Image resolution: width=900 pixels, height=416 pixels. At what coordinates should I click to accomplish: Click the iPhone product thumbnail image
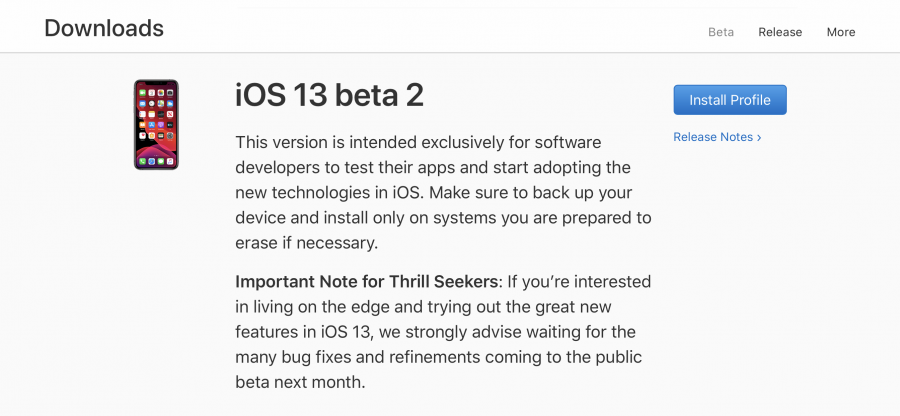click(x=156, y=125)
